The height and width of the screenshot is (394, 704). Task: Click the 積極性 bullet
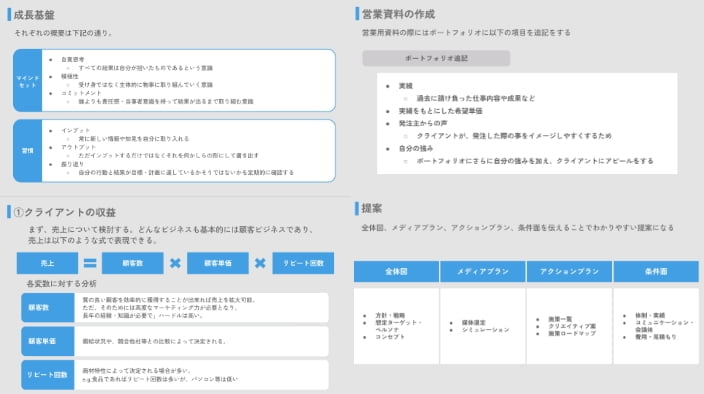(x=70, y=76)
